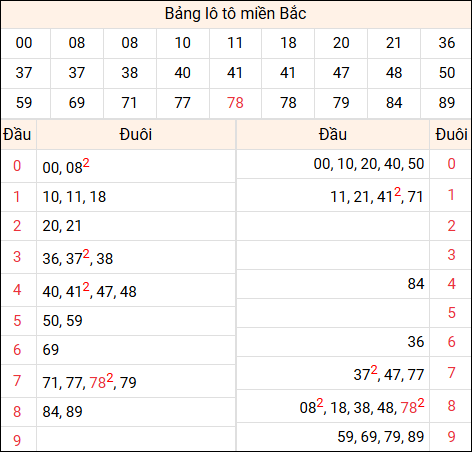Select the red 78 in the top grid
Image resolution: width=472 pixels, height=452 pixels.
(x=235, y=103)
